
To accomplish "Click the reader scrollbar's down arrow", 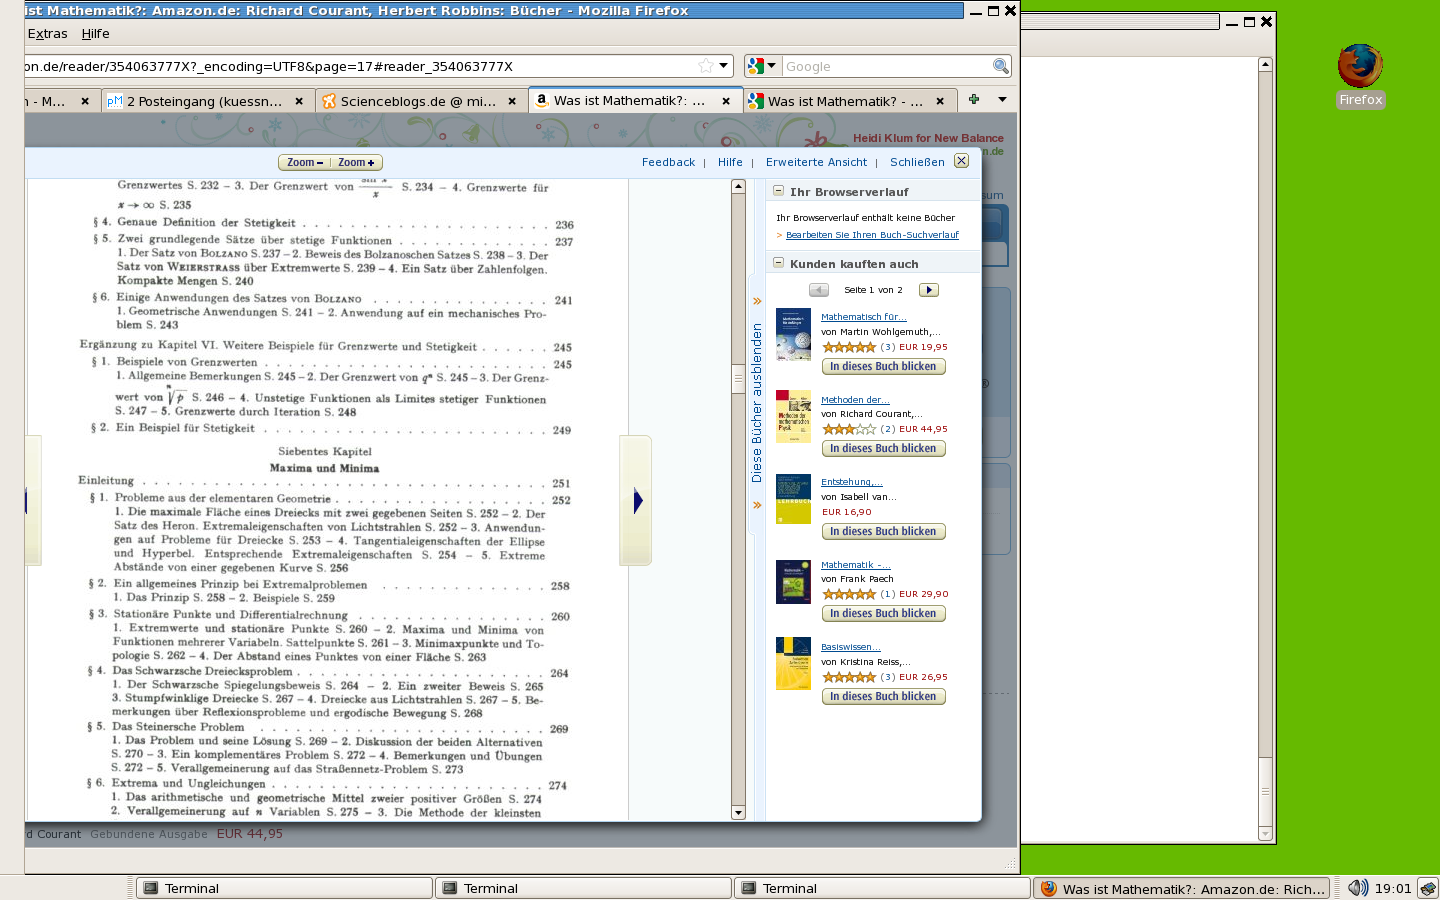I will [x=738, y=812].
